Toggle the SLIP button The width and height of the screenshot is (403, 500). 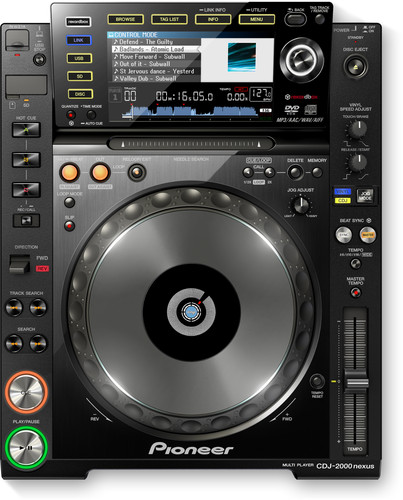(x=69, y=226)
